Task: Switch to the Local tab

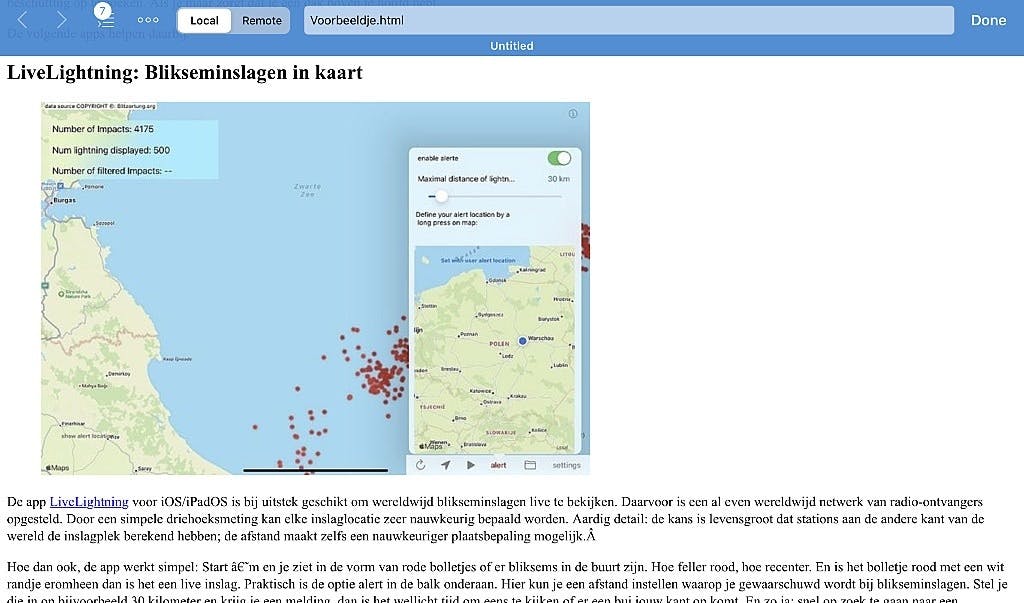Action: pos(204,21)
